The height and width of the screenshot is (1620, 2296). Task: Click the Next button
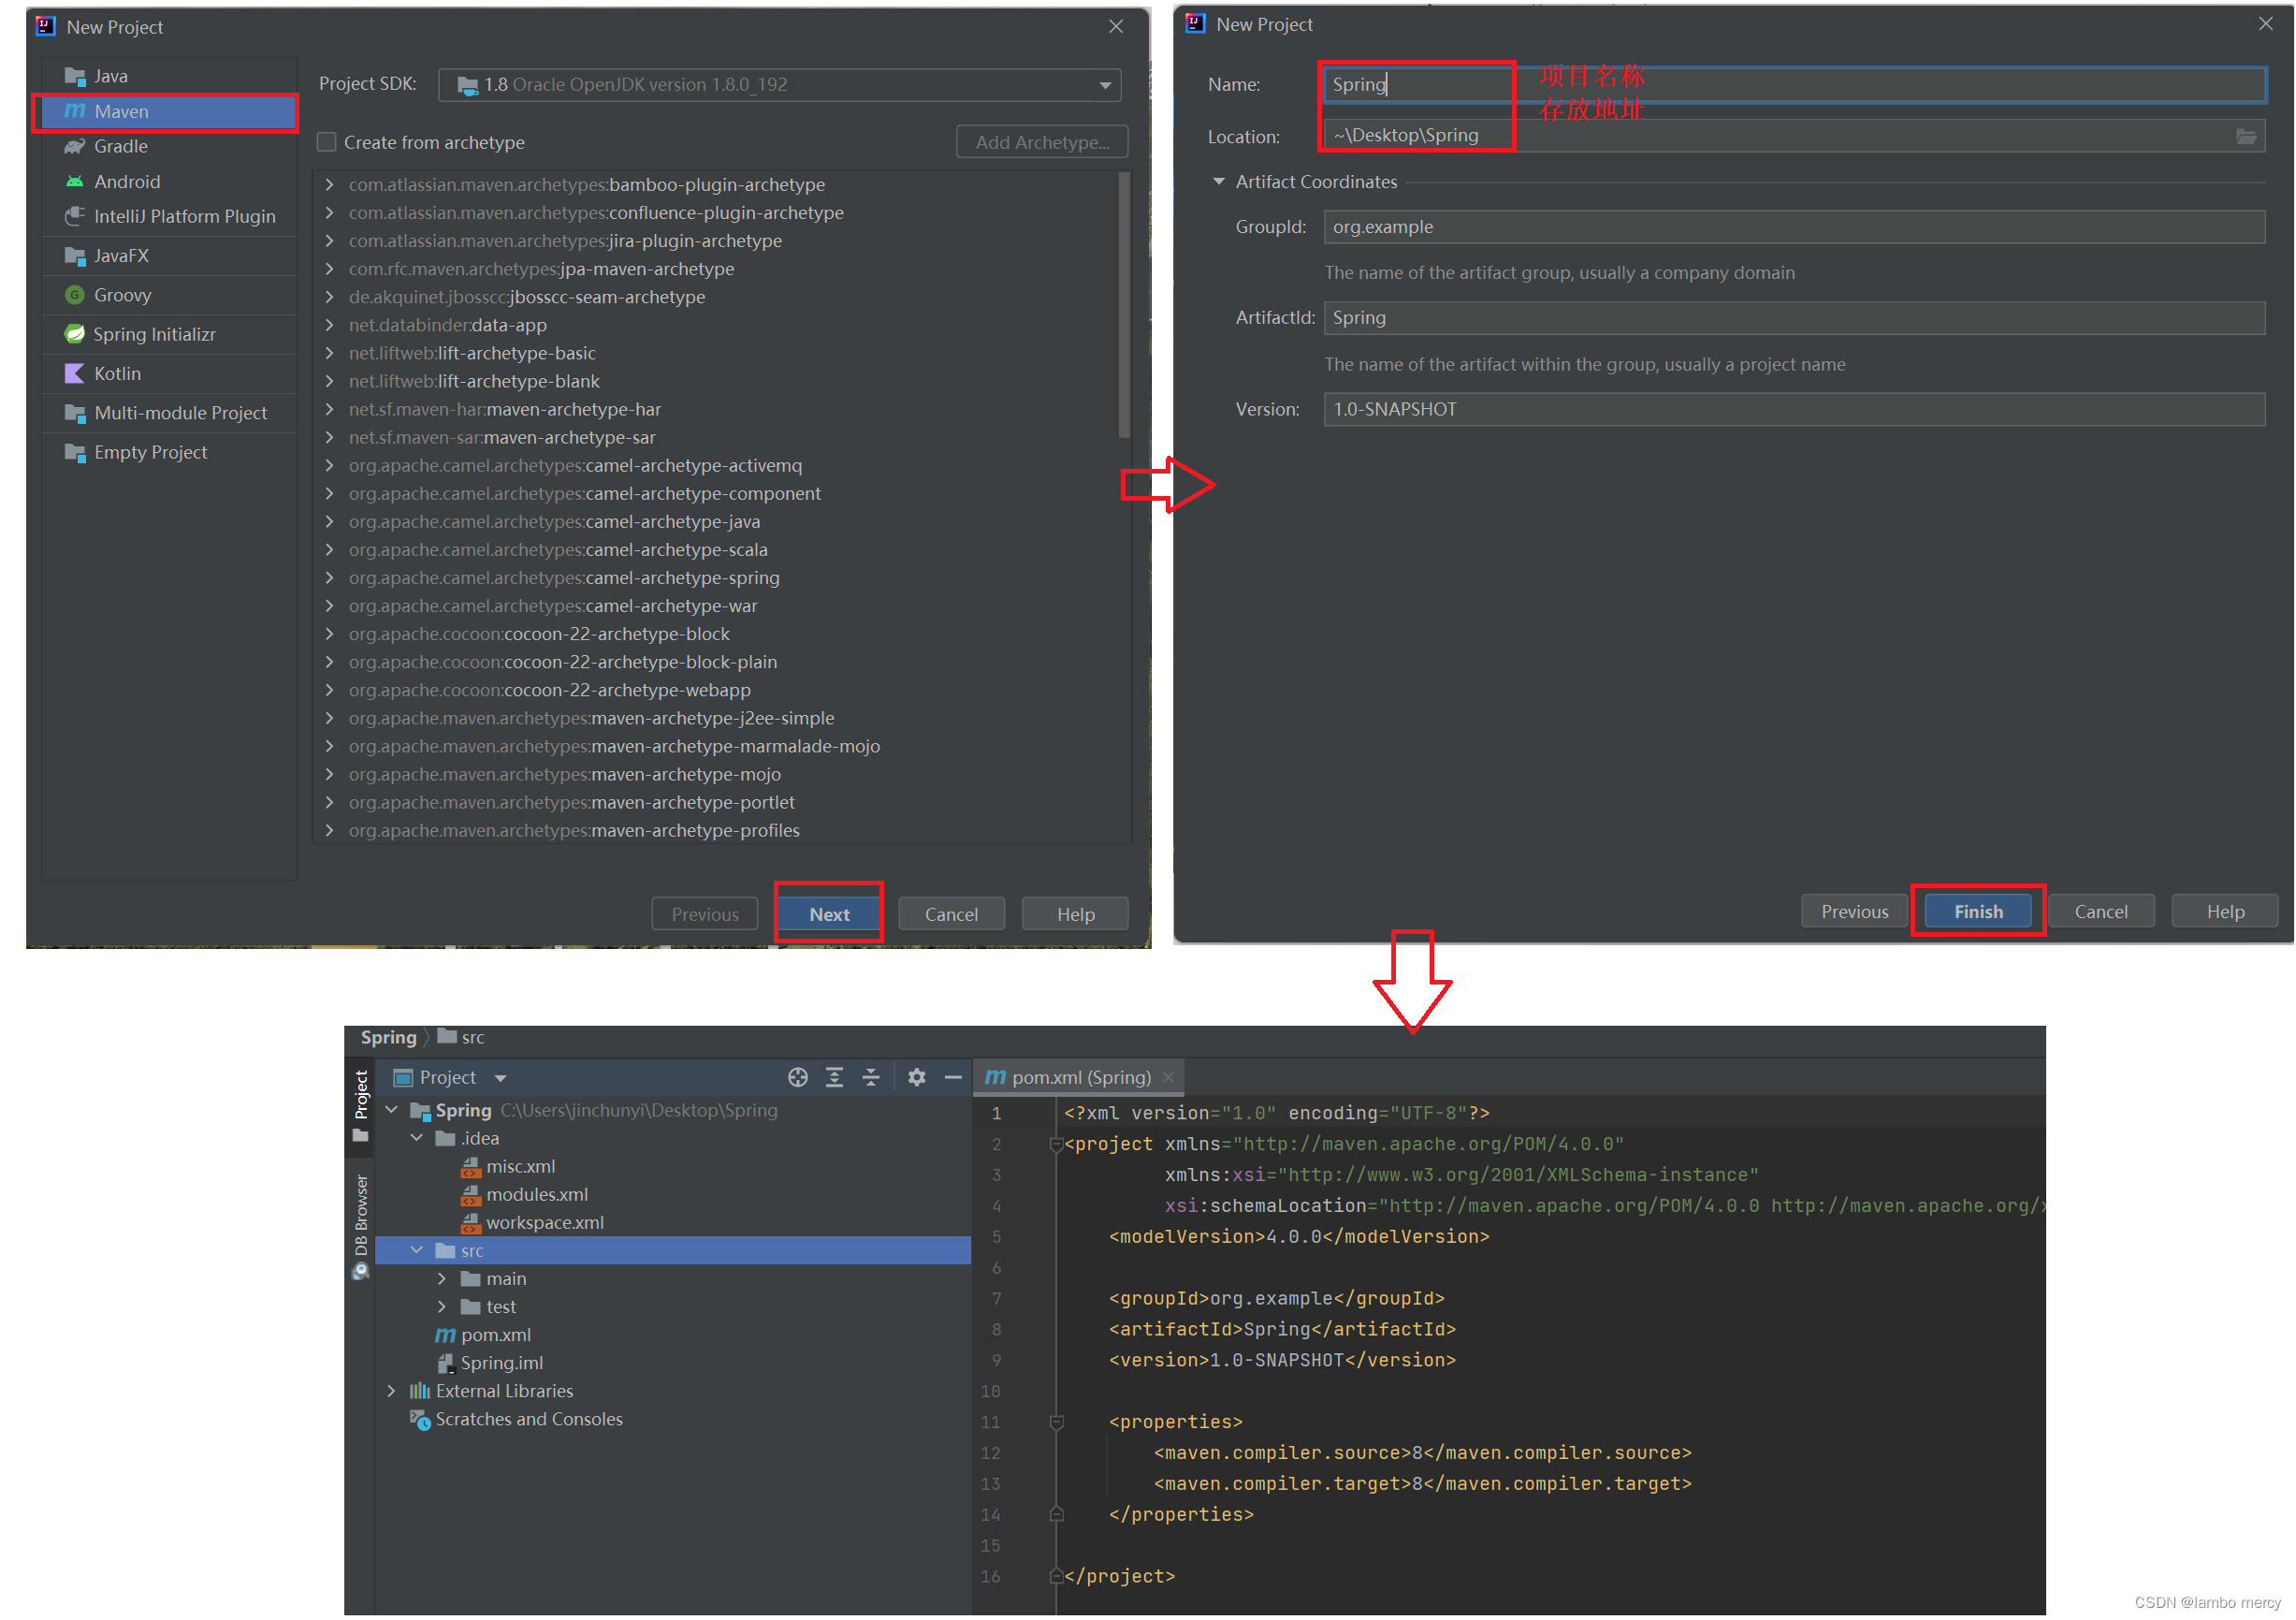[x=829, y=914]
